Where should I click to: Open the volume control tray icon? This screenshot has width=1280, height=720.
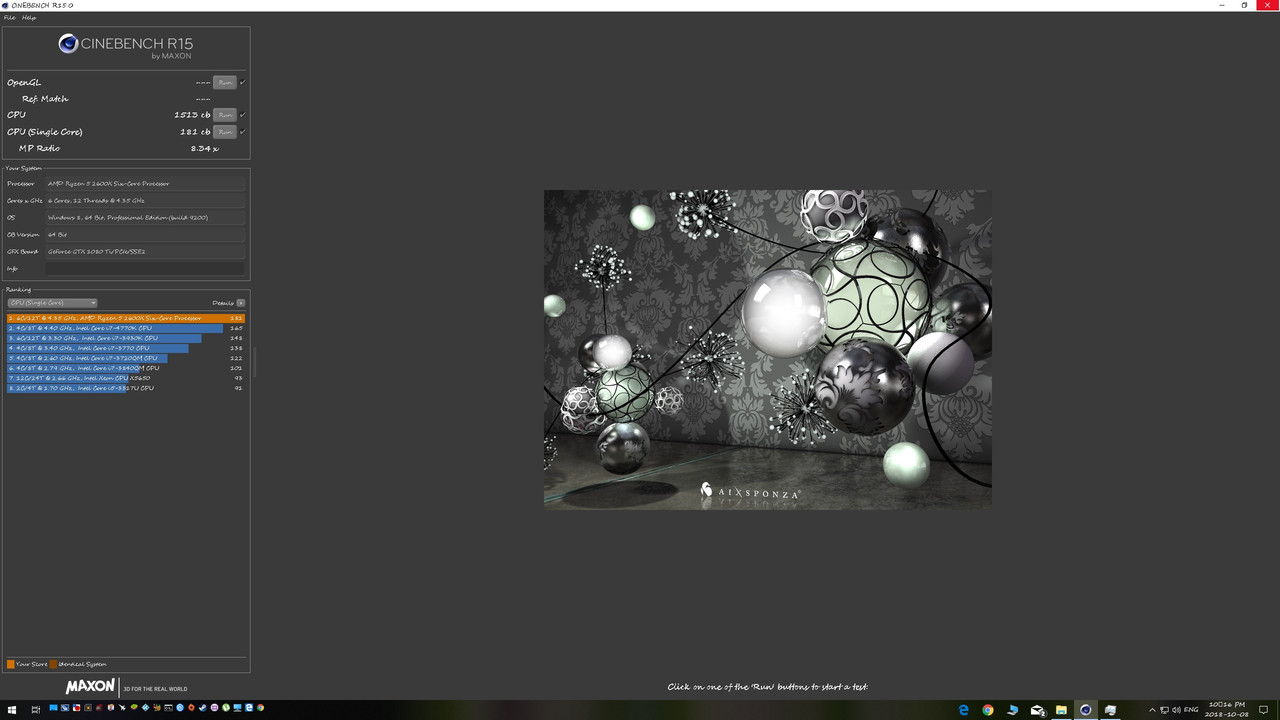coord(1176,710)
